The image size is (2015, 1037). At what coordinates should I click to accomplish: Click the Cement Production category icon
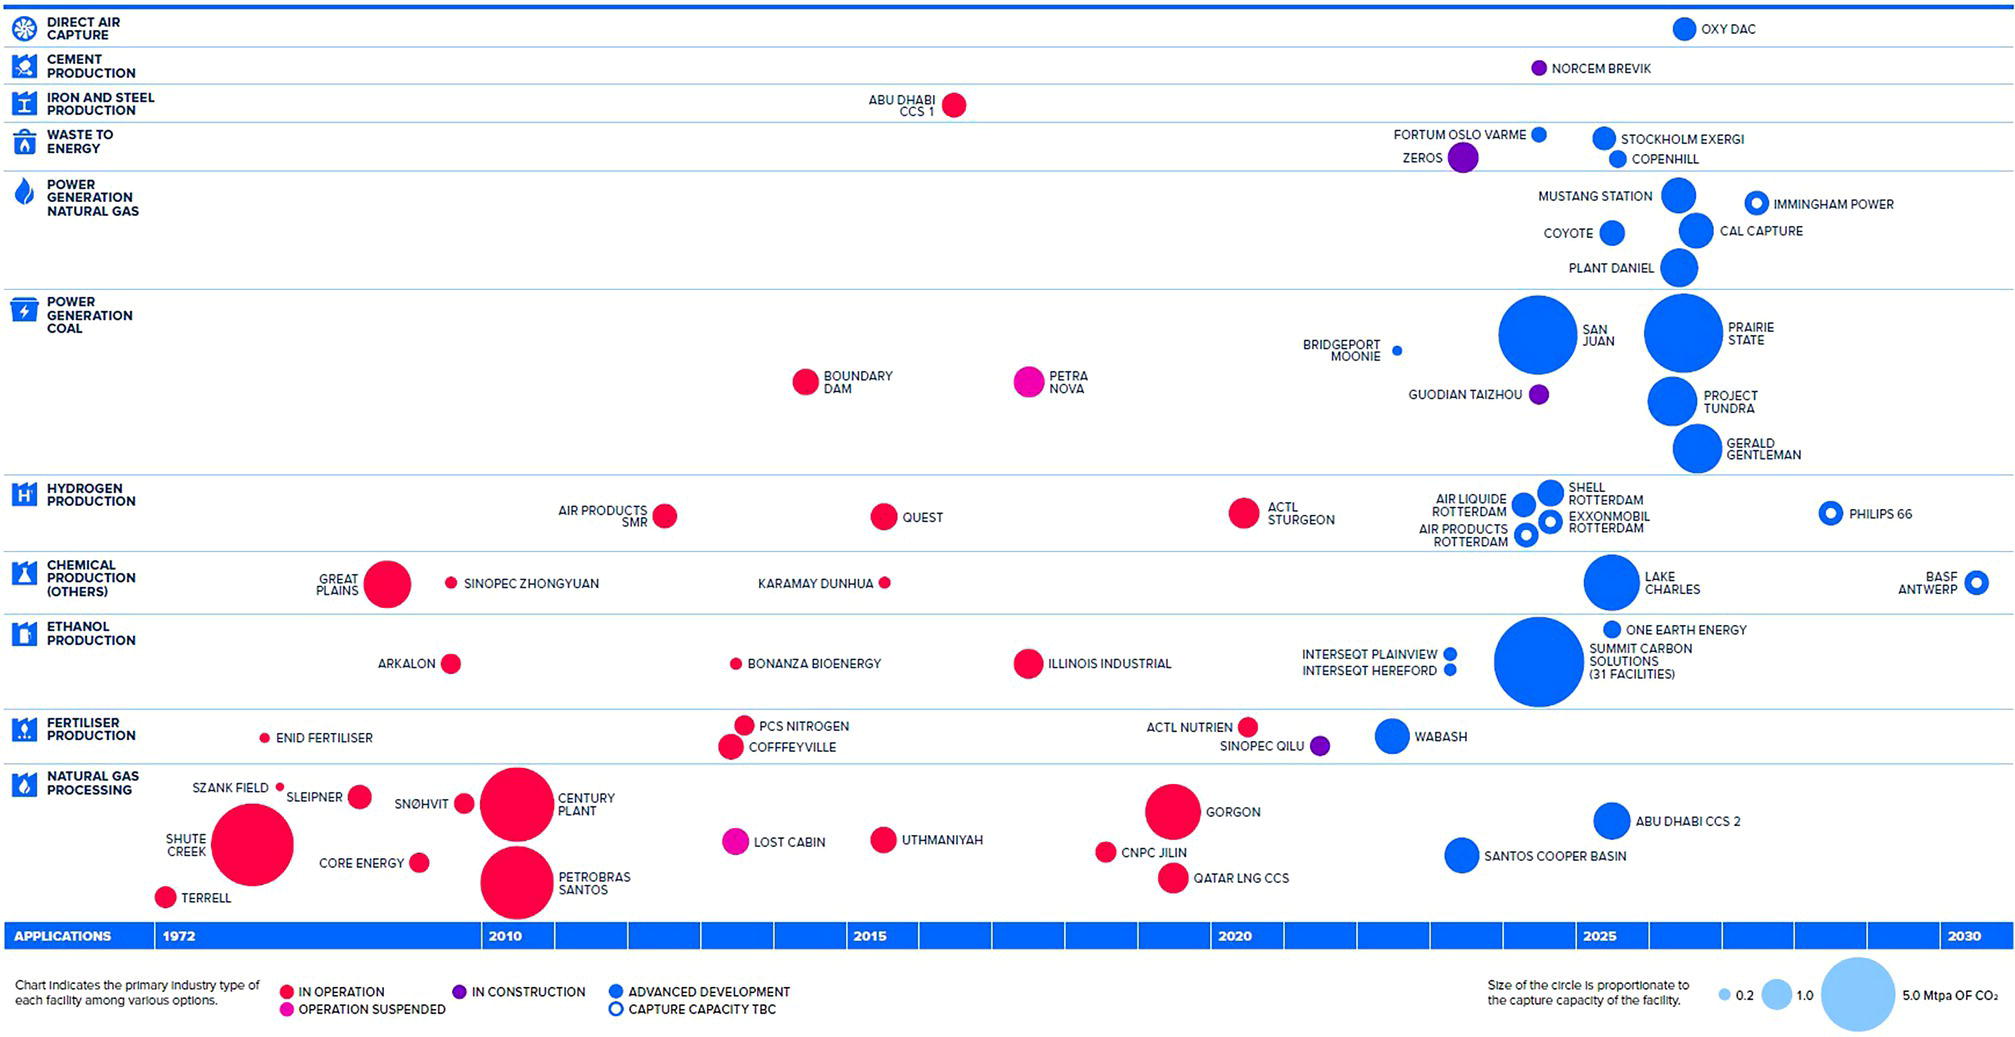coord(24,66)
